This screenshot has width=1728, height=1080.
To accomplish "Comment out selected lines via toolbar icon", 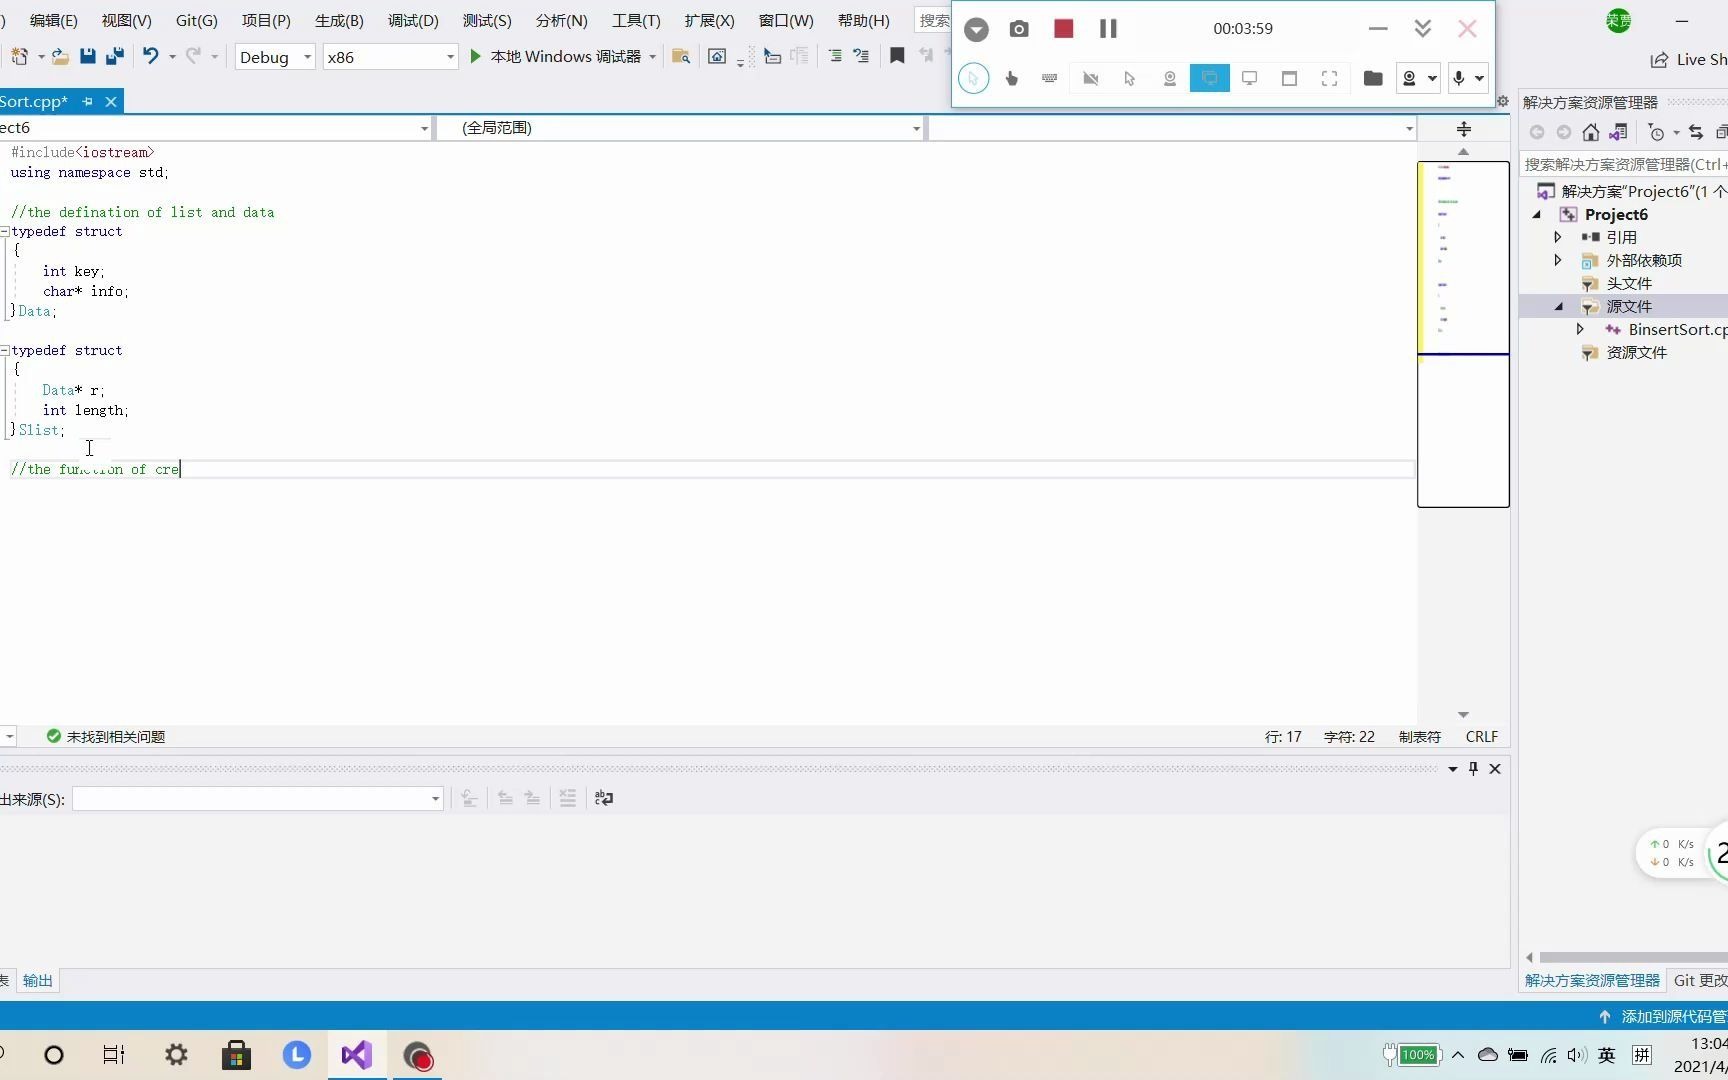I will pos(835,57).
